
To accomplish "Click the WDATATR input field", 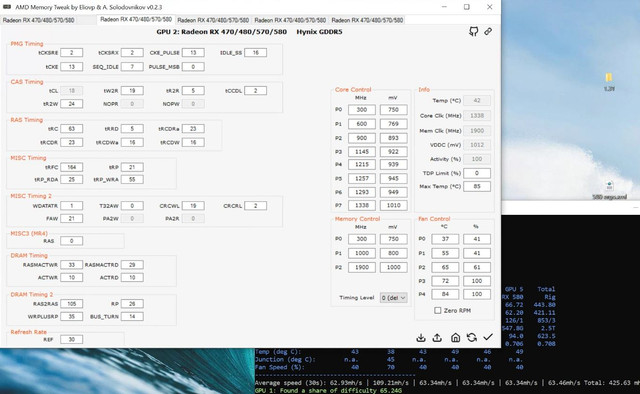I will 71,206.
